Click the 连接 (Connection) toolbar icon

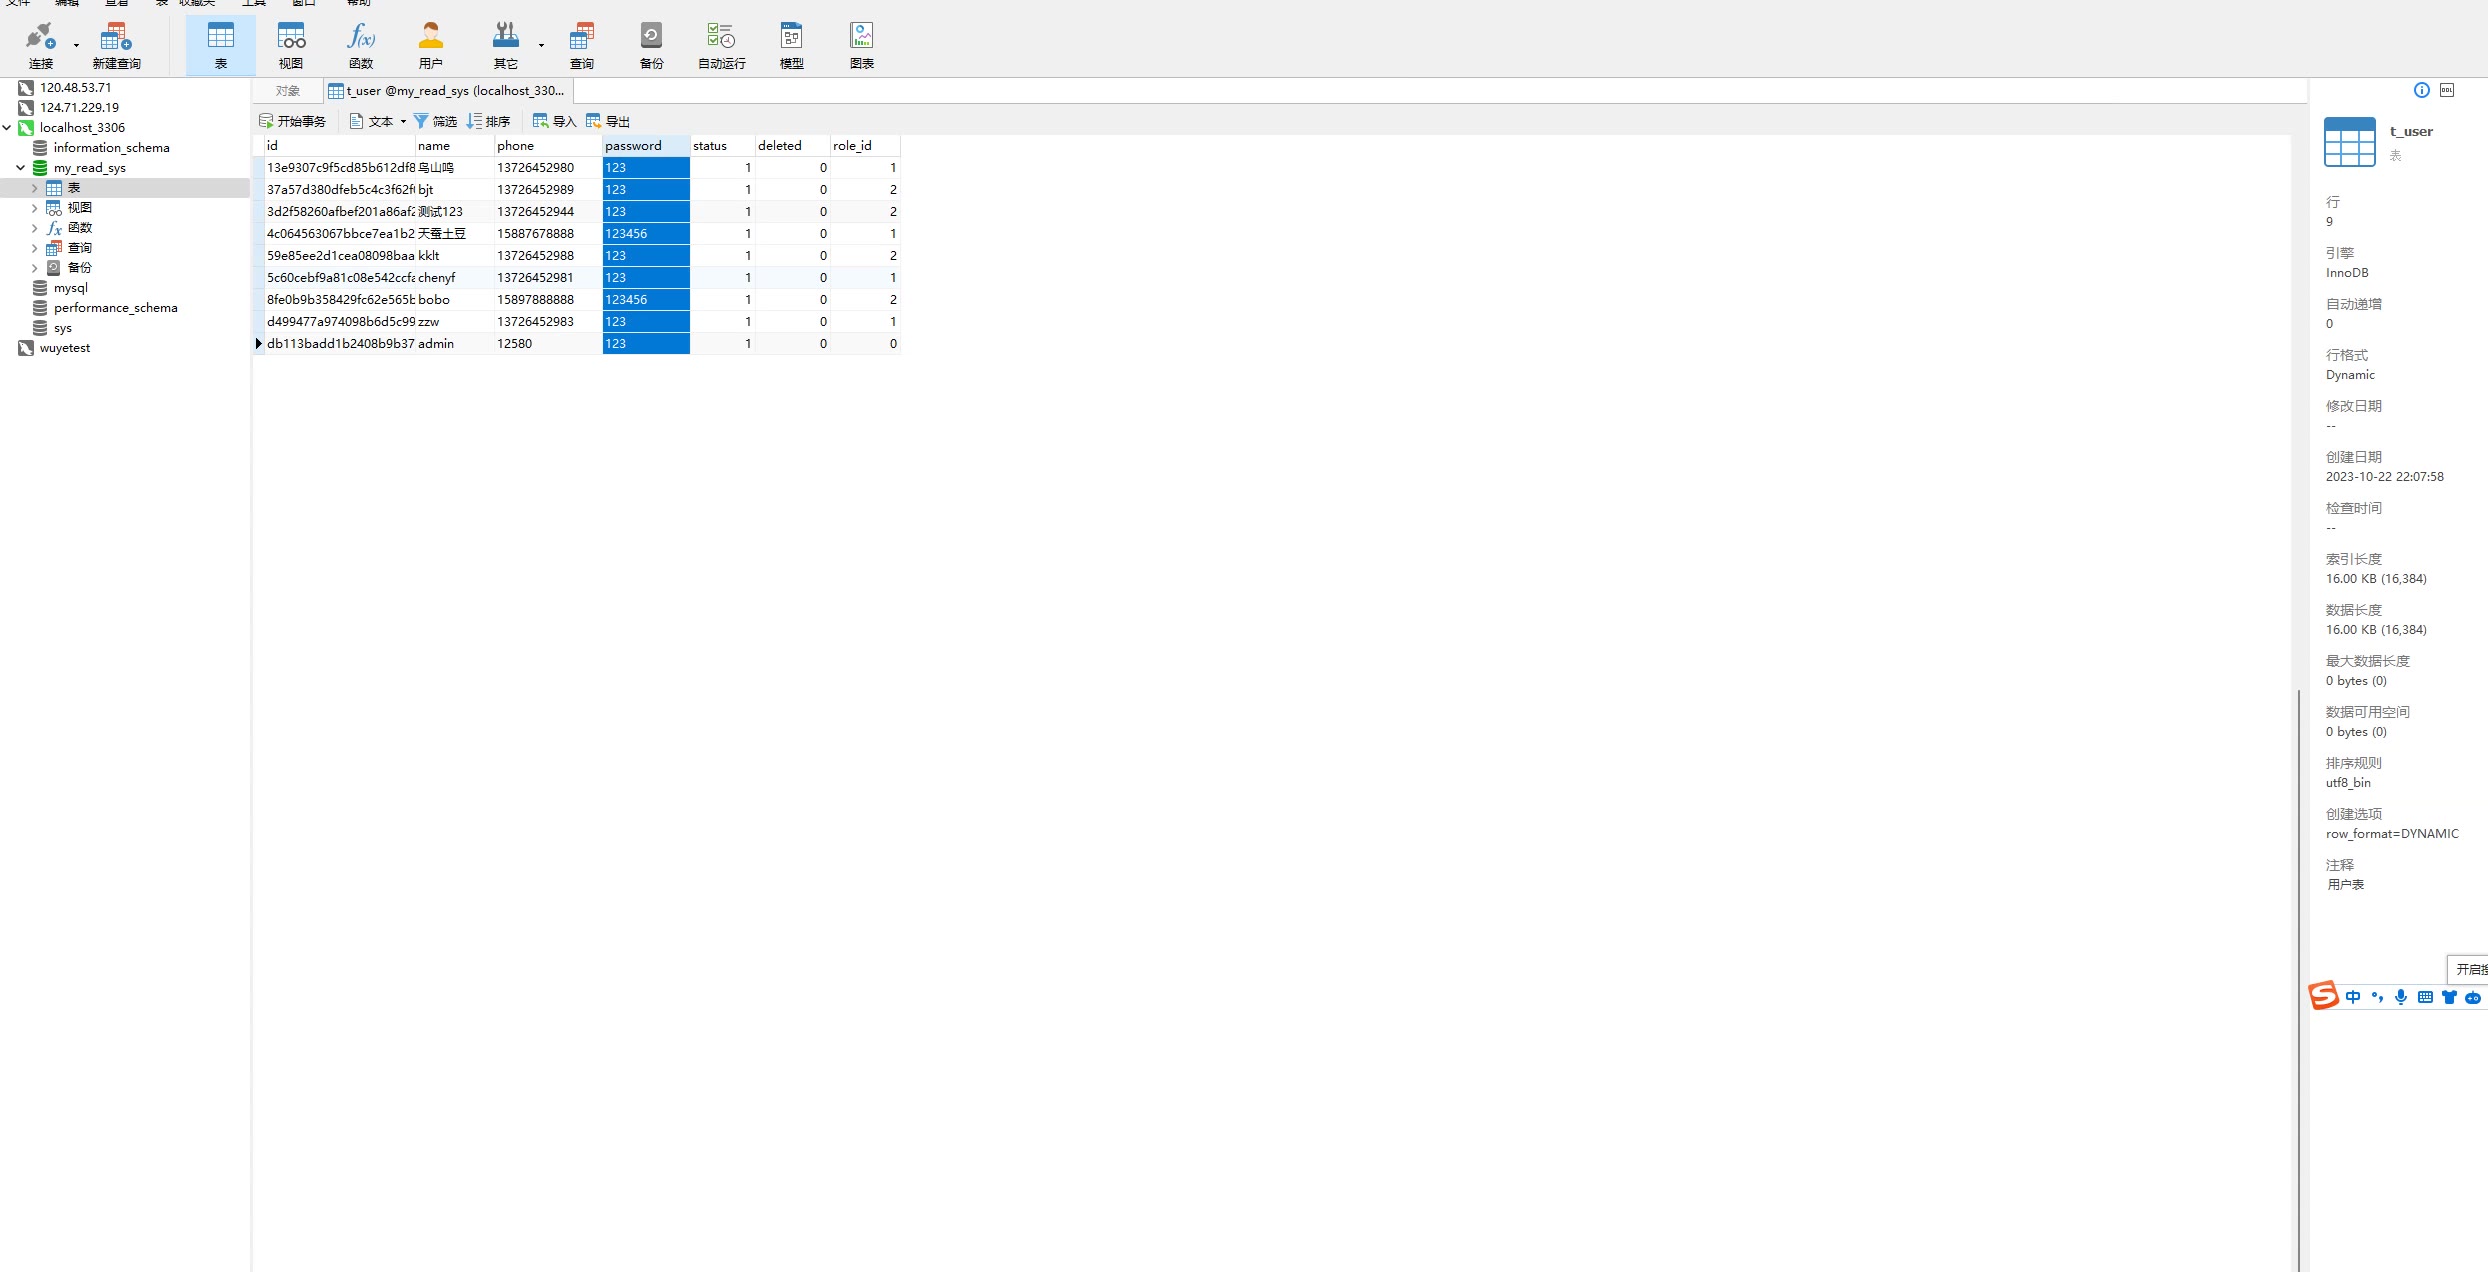pos(41,45)
